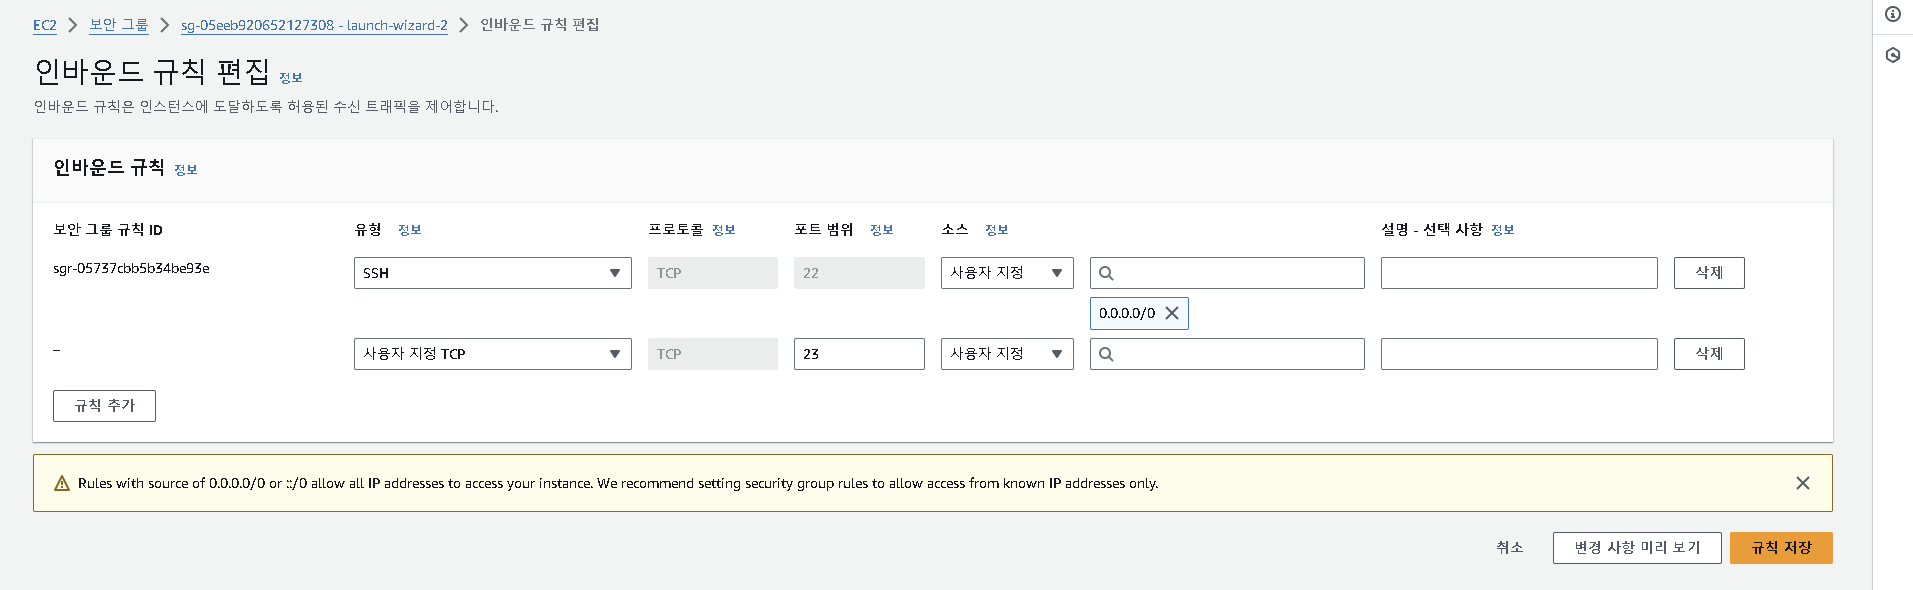Save rules with 규칙 저장 button
Viewport: 1913px width, 590px height.
pyautogui.click(x=1781, y=548)
